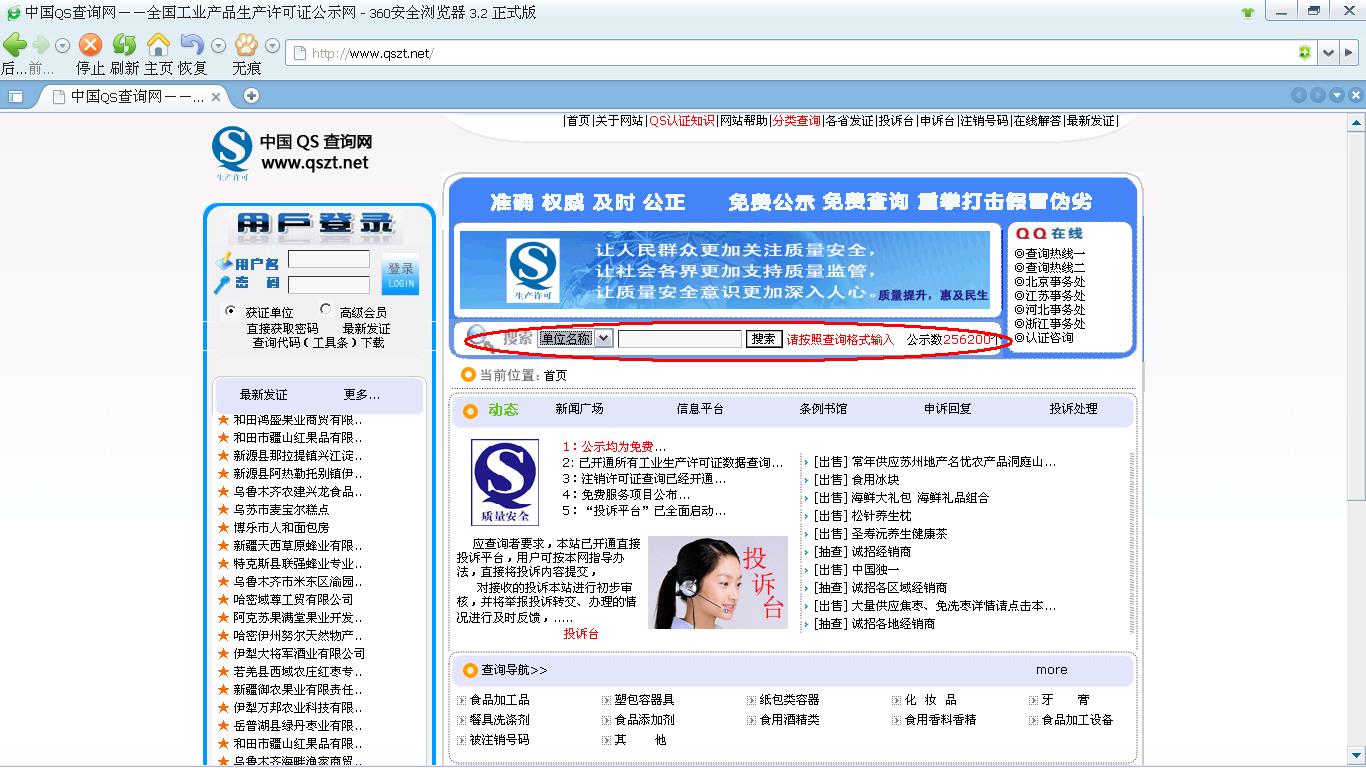The image size is (1366, 768).
Task: Click the tab scroll left arrow icon
Action: pos(1299,96)
